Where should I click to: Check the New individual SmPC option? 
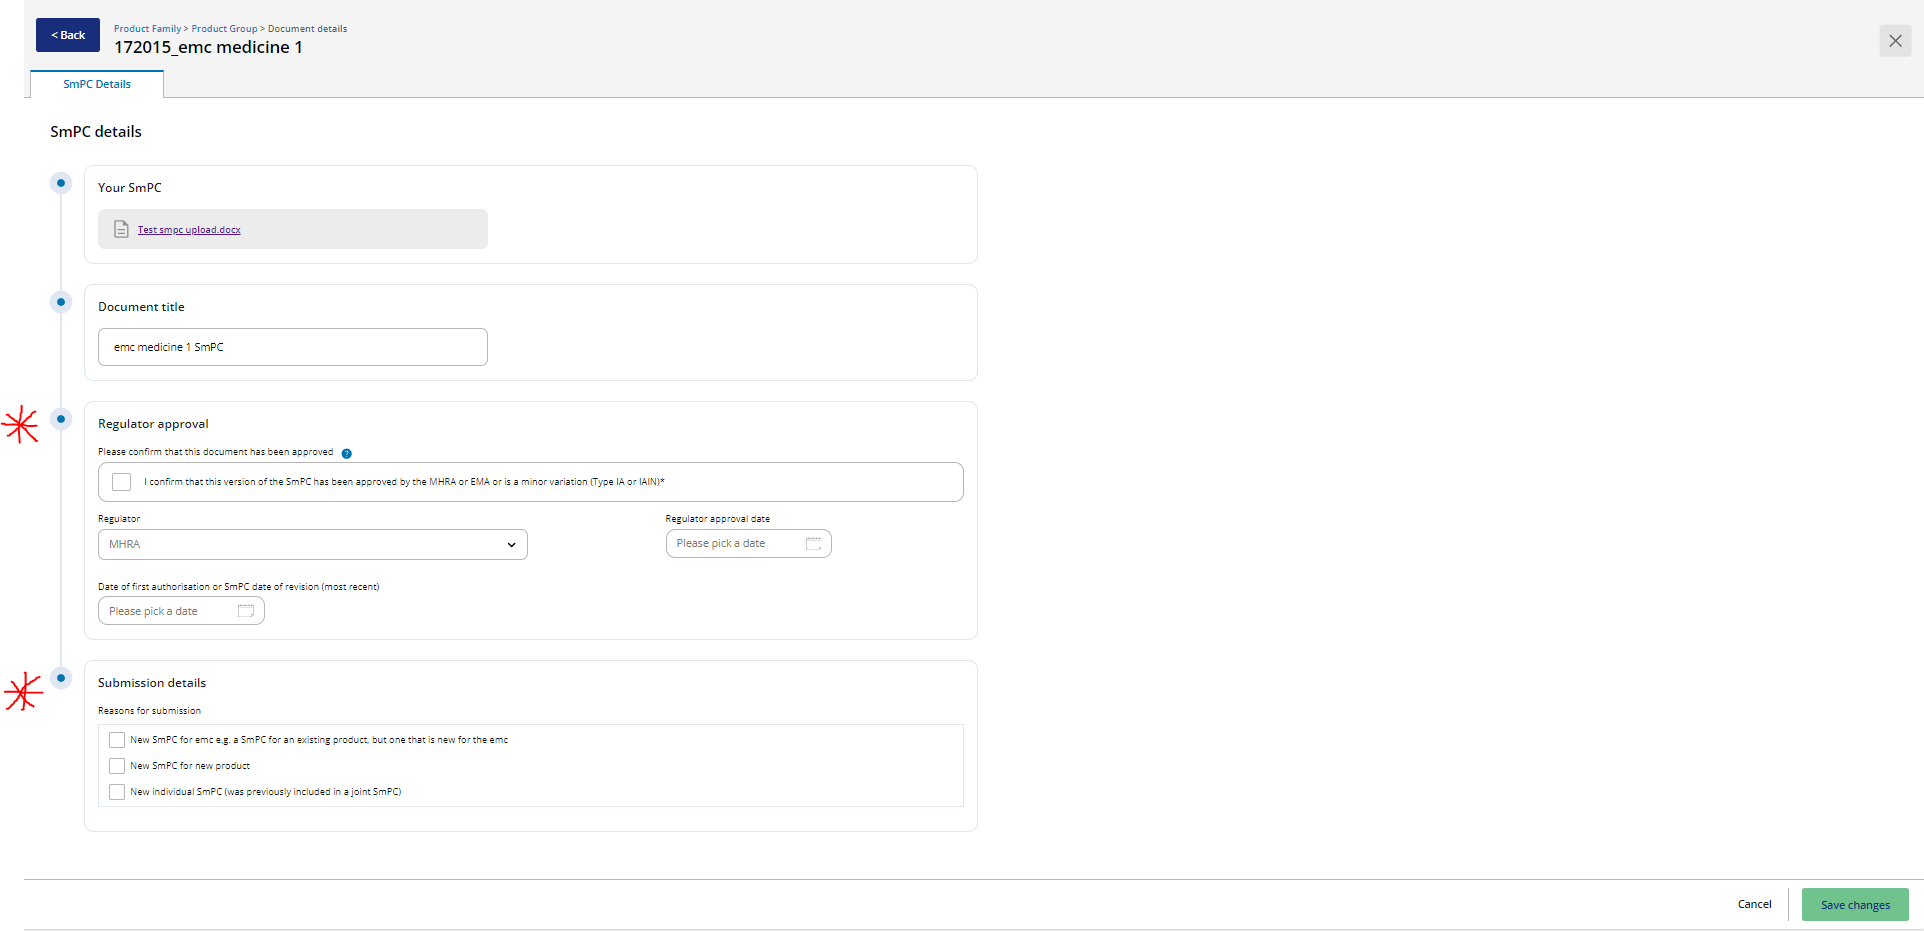117,791
